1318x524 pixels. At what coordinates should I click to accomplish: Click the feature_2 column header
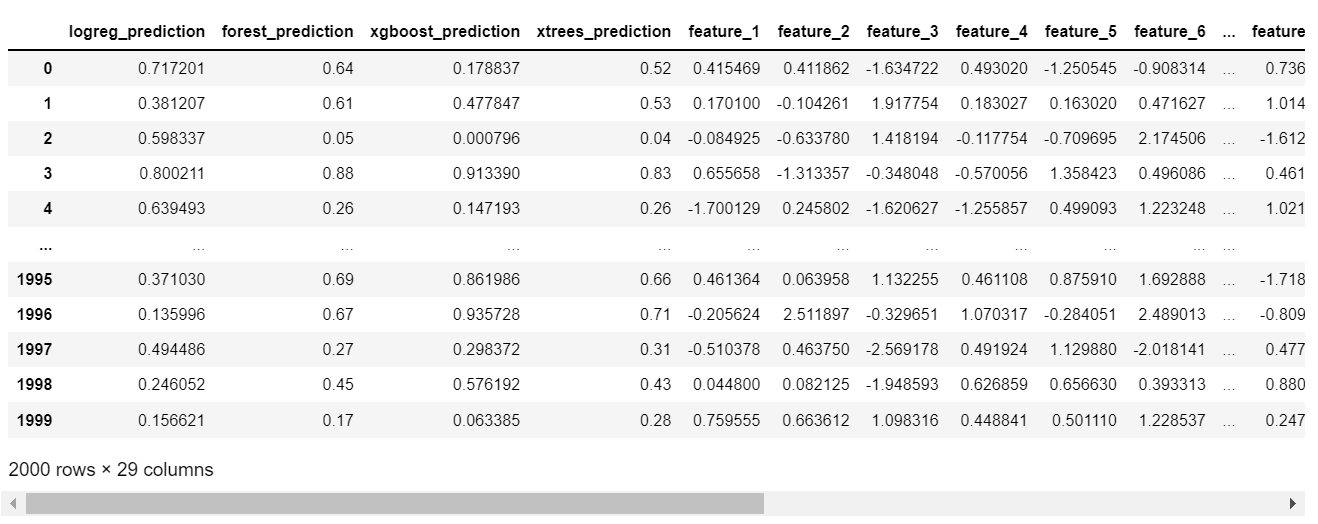[x=813, y=31]
